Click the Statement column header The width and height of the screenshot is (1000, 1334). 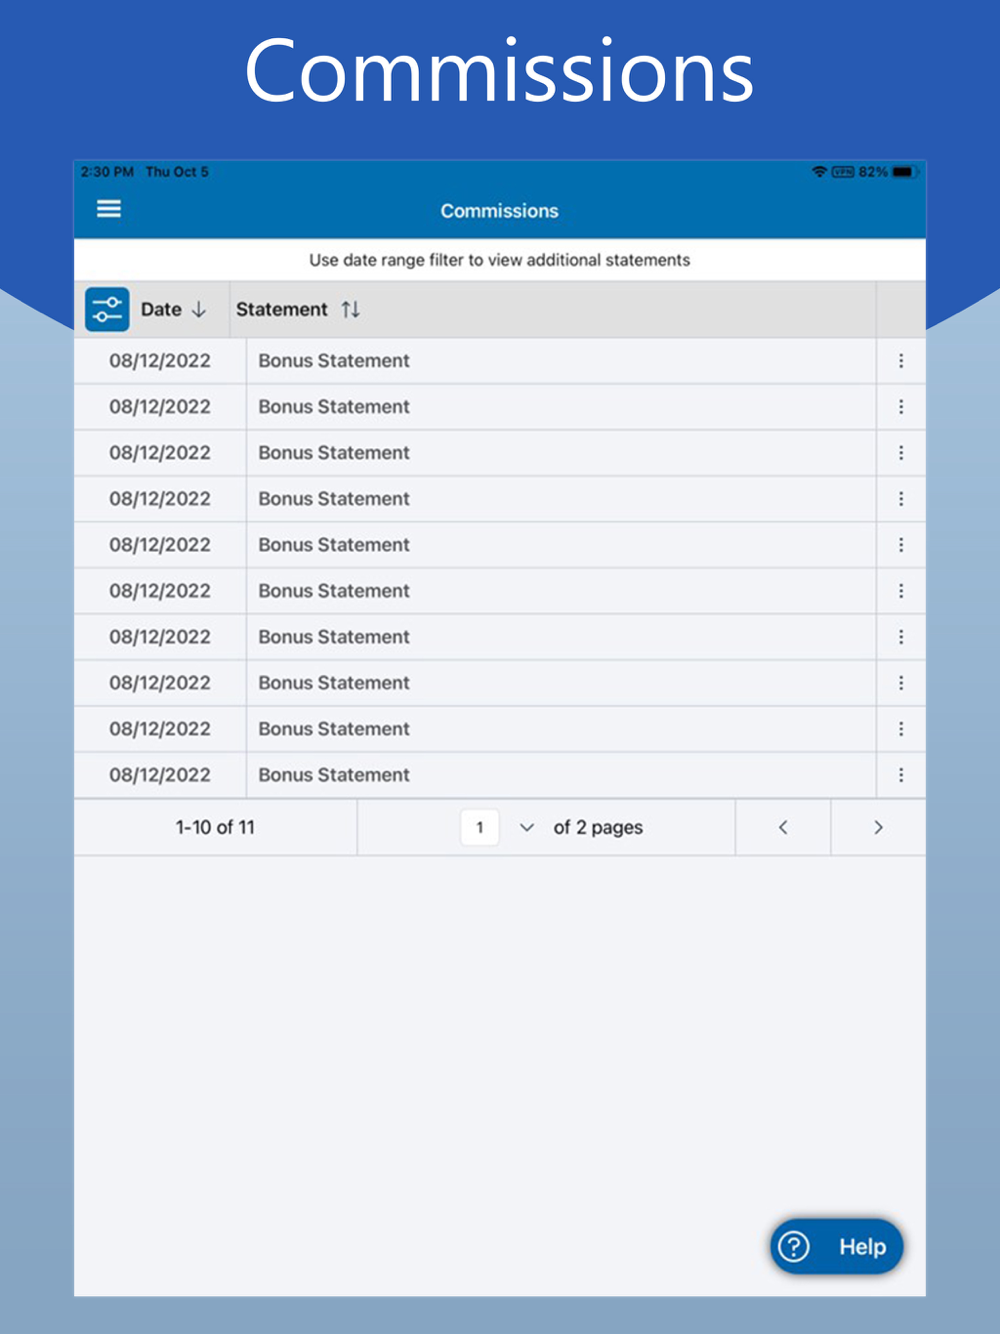(x=282, y=309)
